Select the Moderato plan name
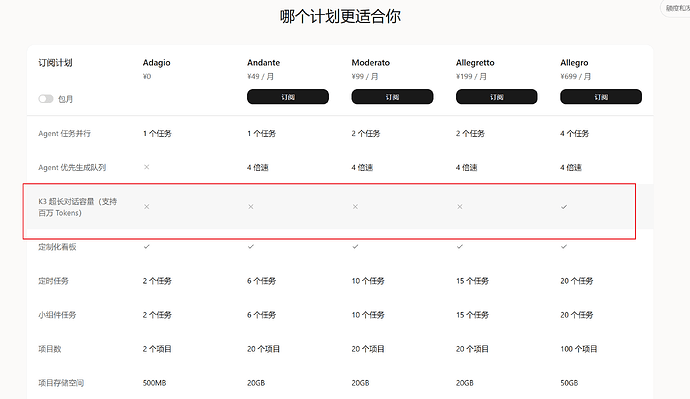Image resolution: width=690 pixels, height=399 pixels. pos(371,63)
